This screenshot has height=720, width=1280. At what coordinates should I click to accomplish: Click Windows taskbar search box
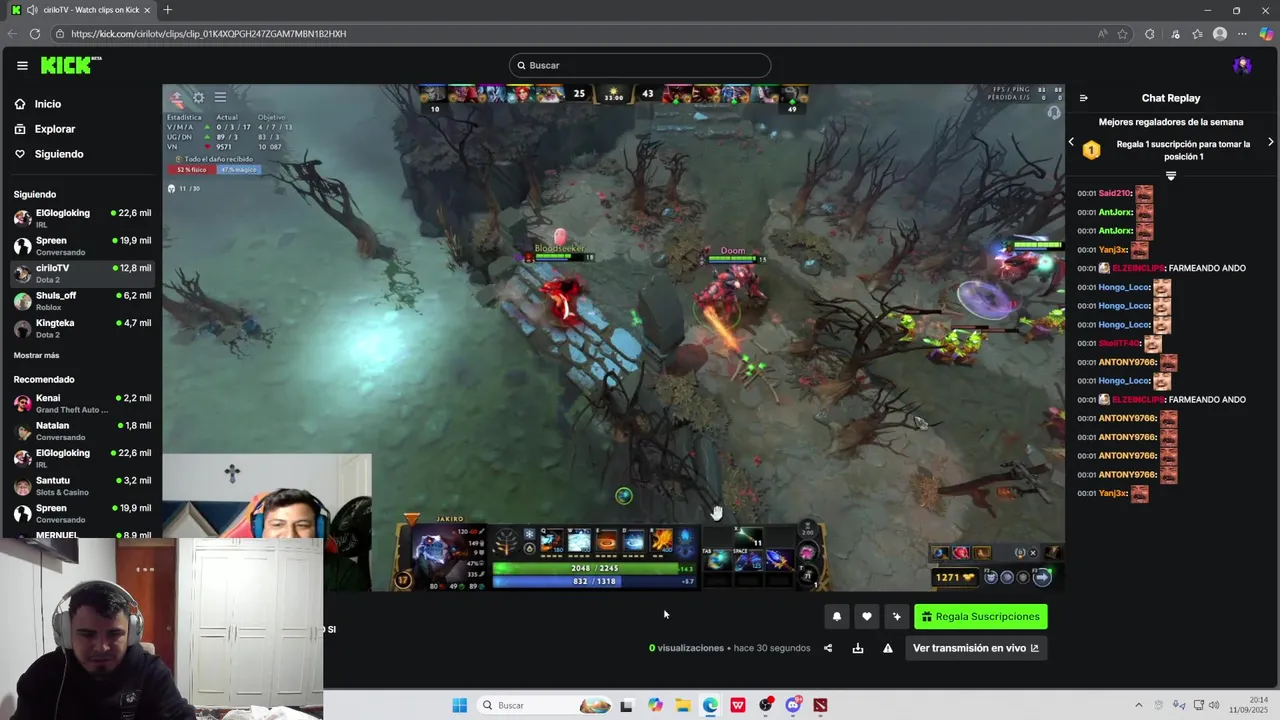click(544, 705)
